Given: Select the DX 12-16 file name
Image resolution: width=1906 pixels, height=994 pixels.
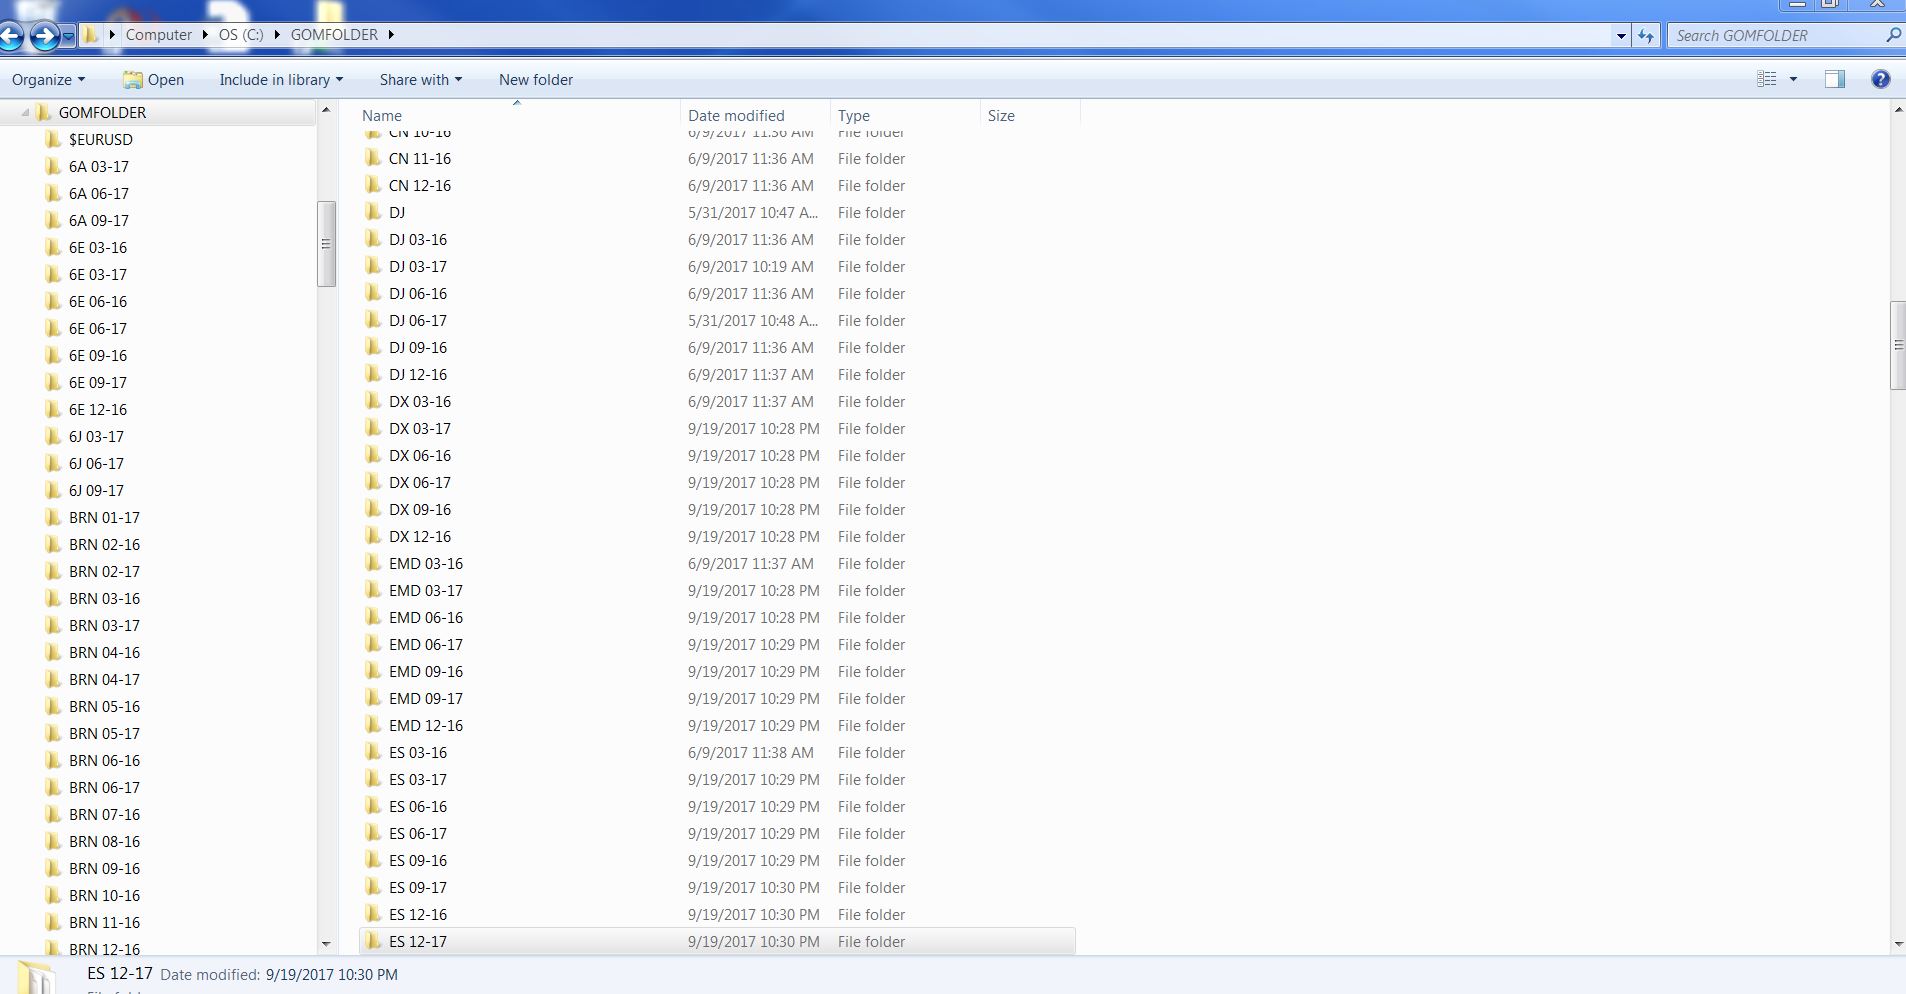Looking at the screenshot, I should 419,537.
